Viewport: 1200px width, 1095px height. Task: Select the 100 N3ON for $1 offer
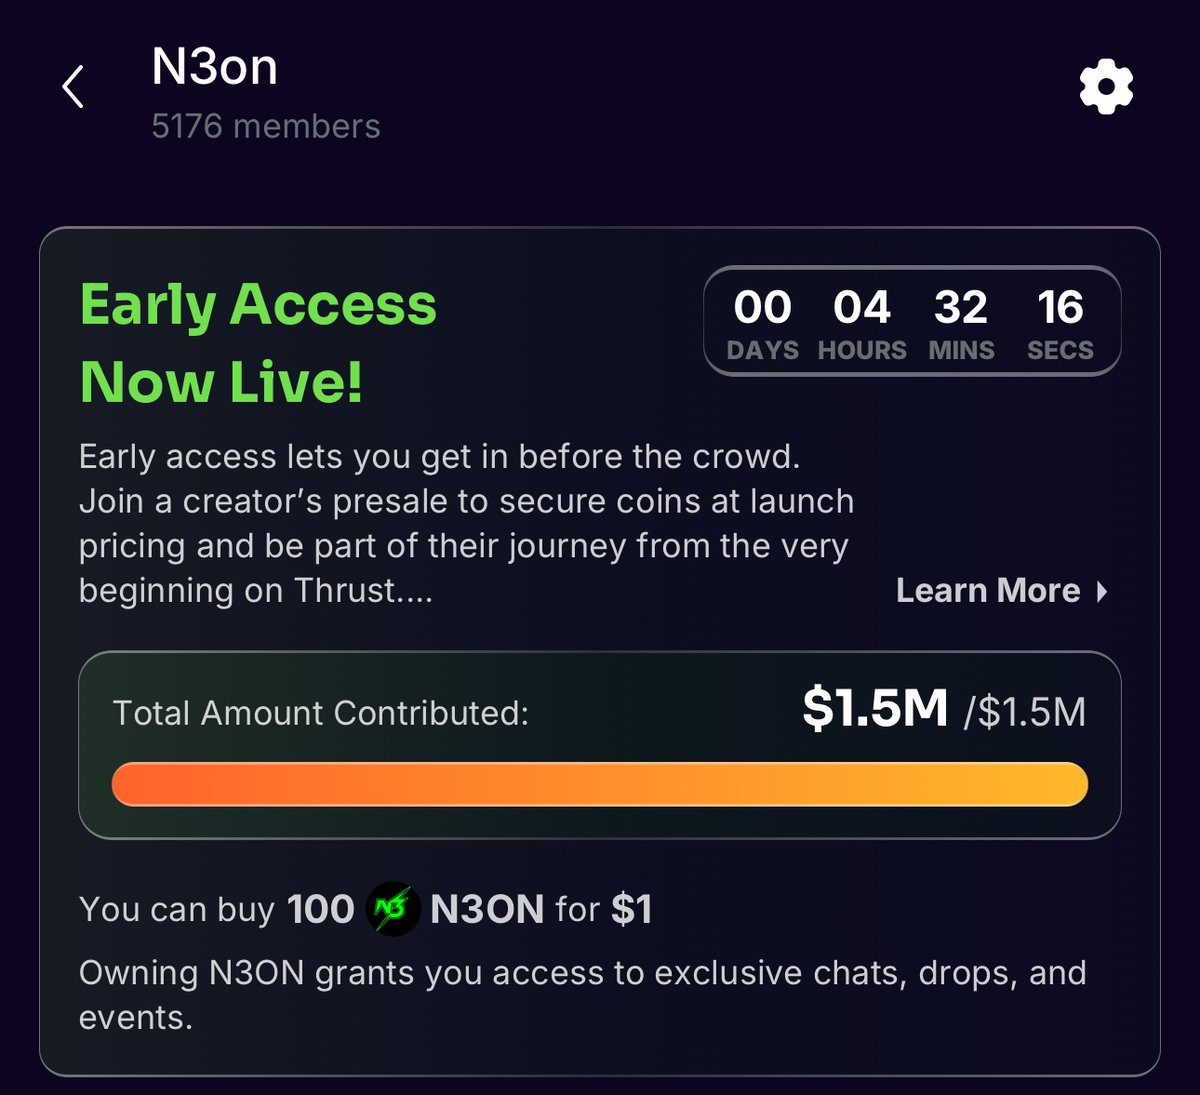pos(365,909)
